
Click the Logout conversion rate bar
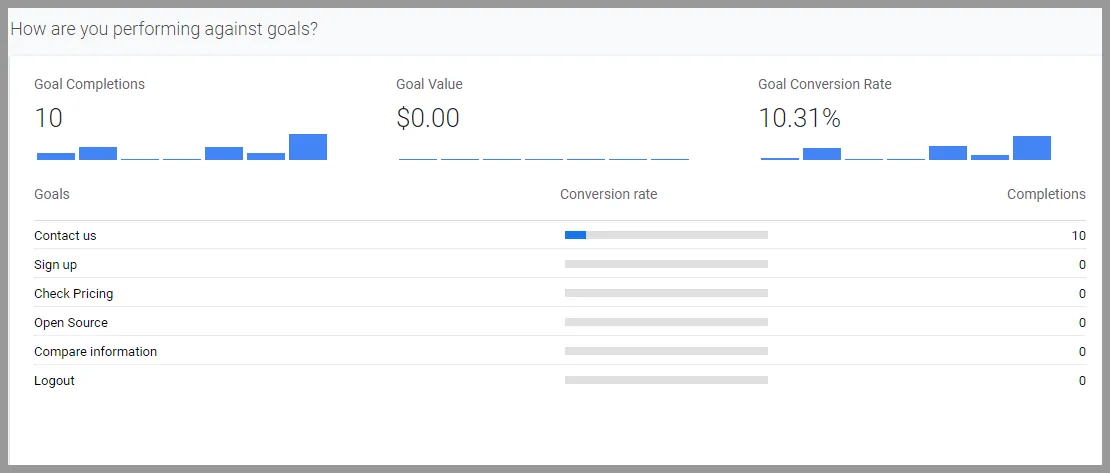click(666, 380)
